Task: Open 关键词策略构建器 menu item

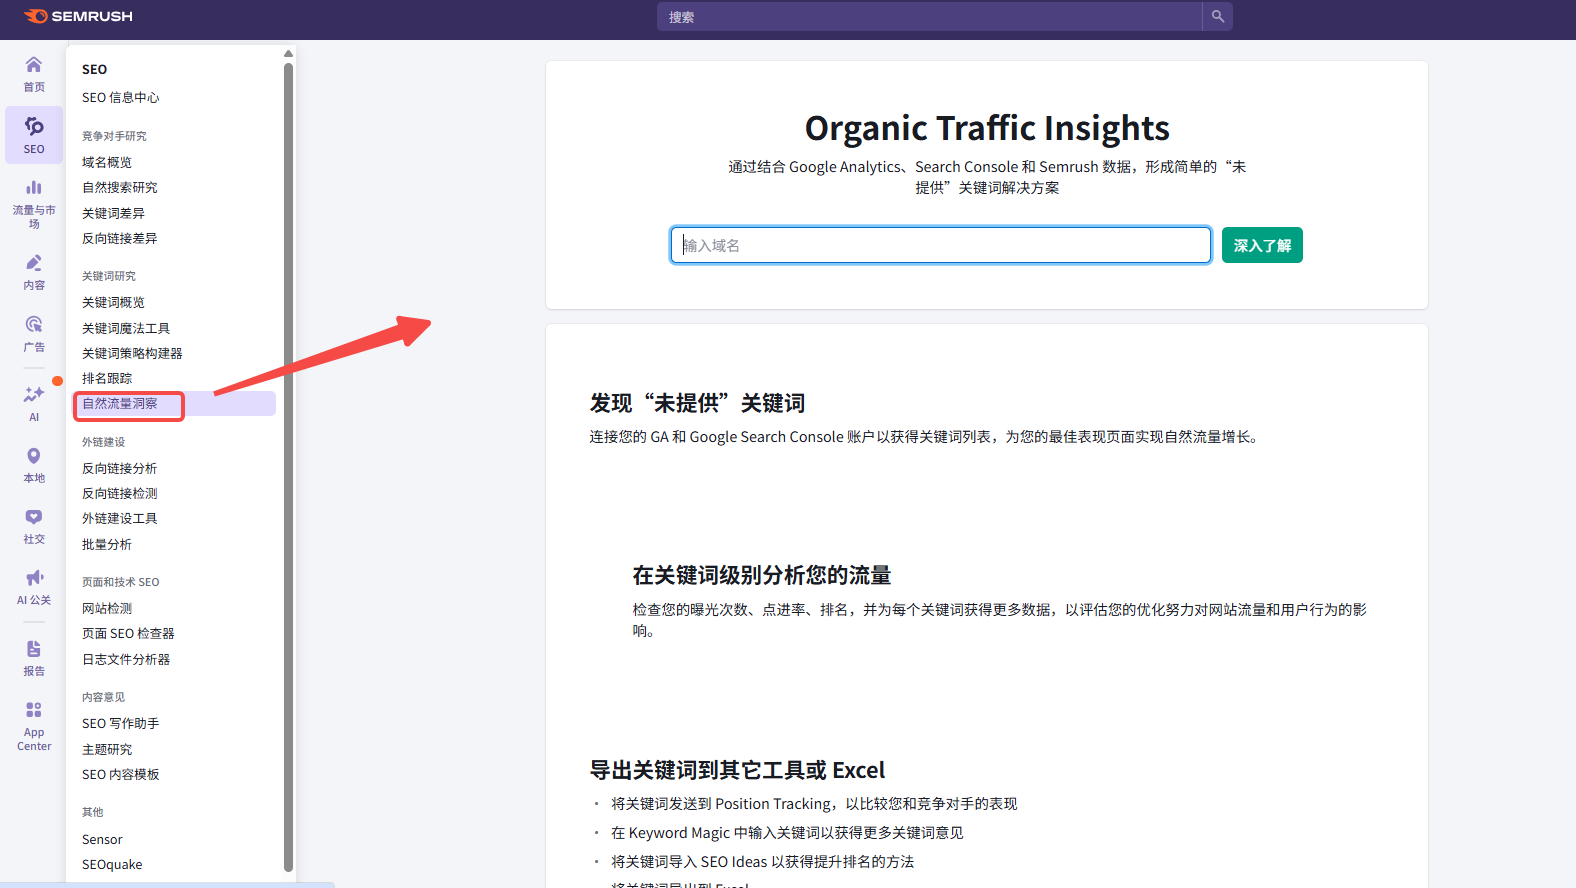Action: (x=132, y=353)
